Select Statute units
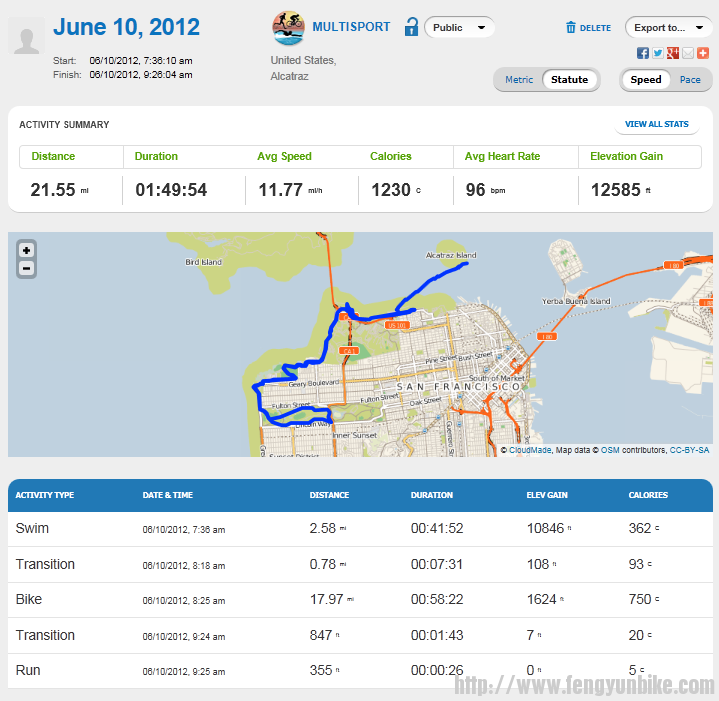Image resolution: width=719 pixels, height=701 pixels. pyautogui.click(x=570, y=80)
